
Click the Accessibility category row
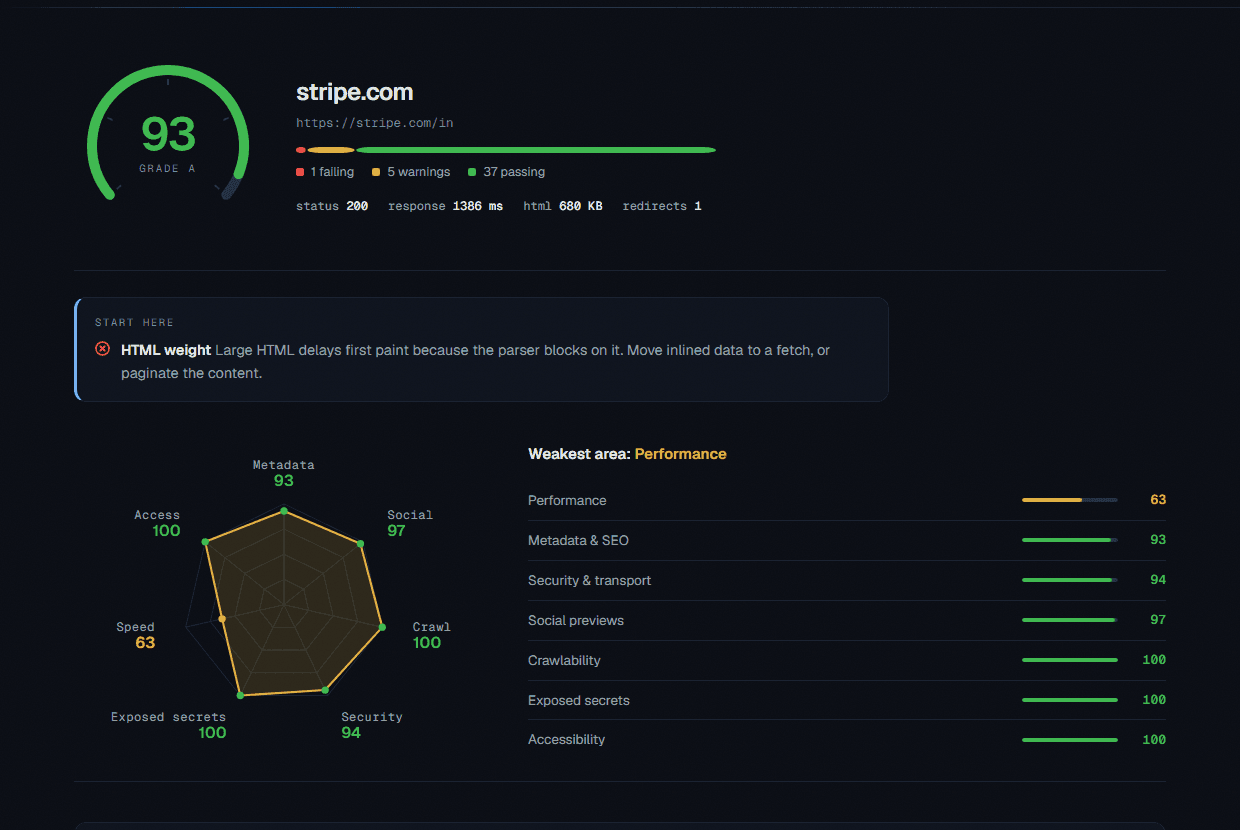point(847,740)
